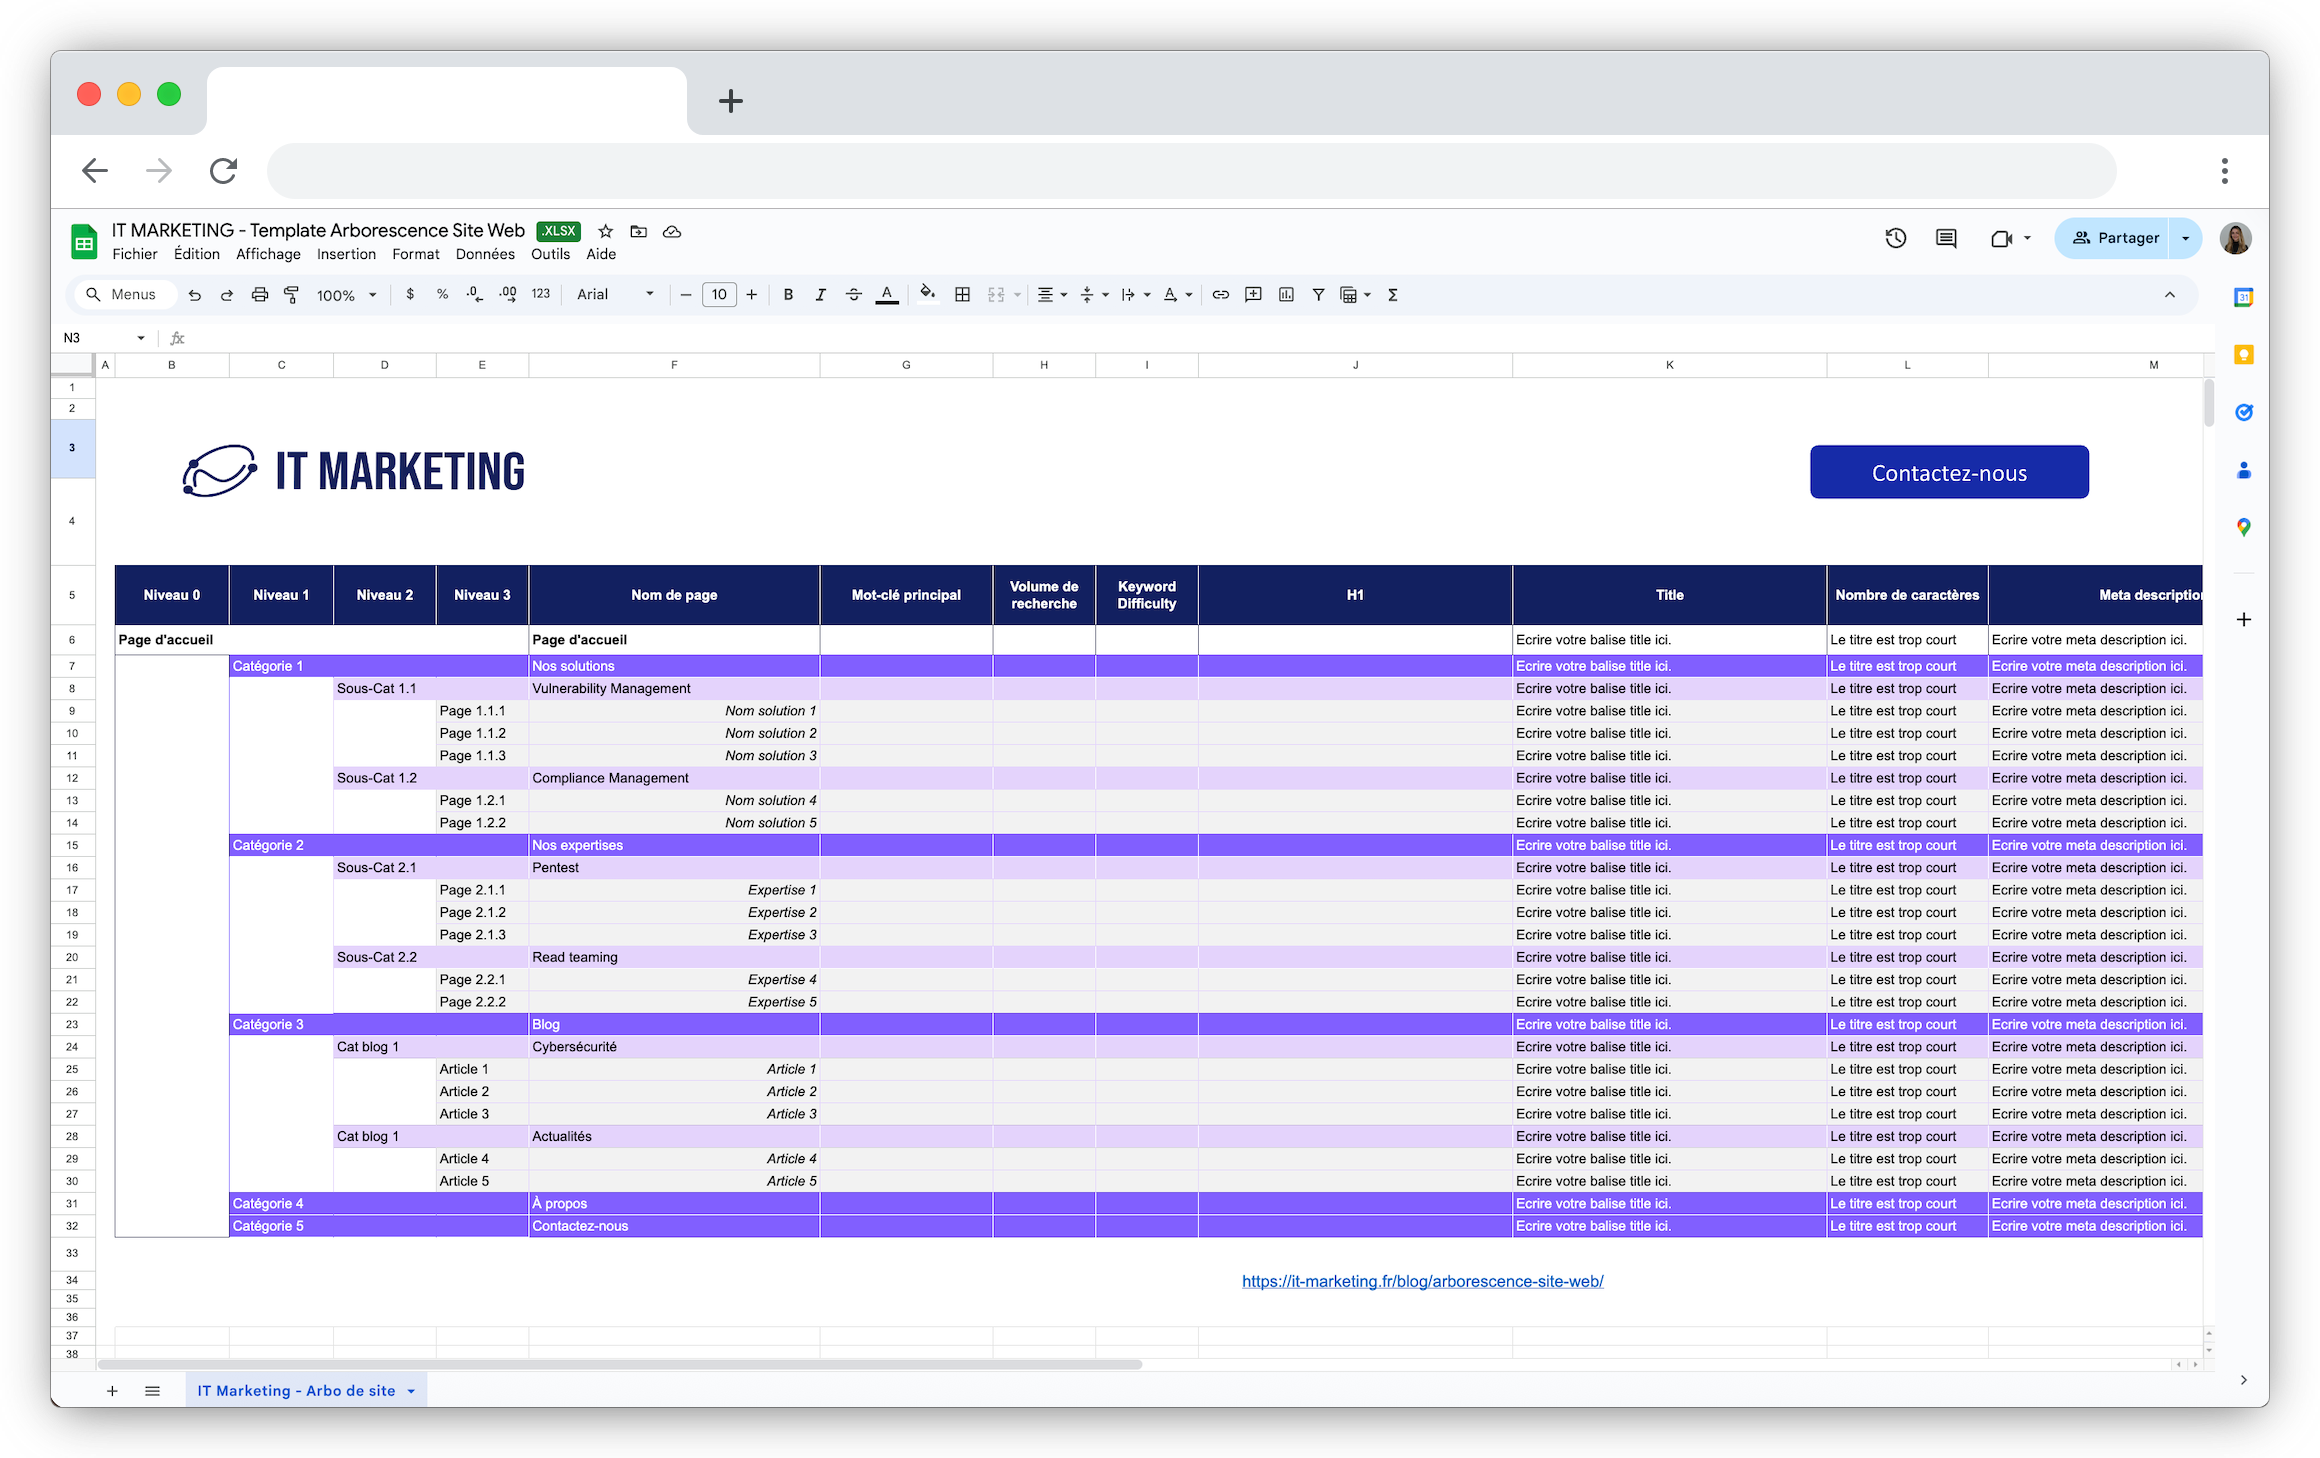Click the insert link icon
Viewport: 2320px width, 1458px height.
tap(1220, 295)
